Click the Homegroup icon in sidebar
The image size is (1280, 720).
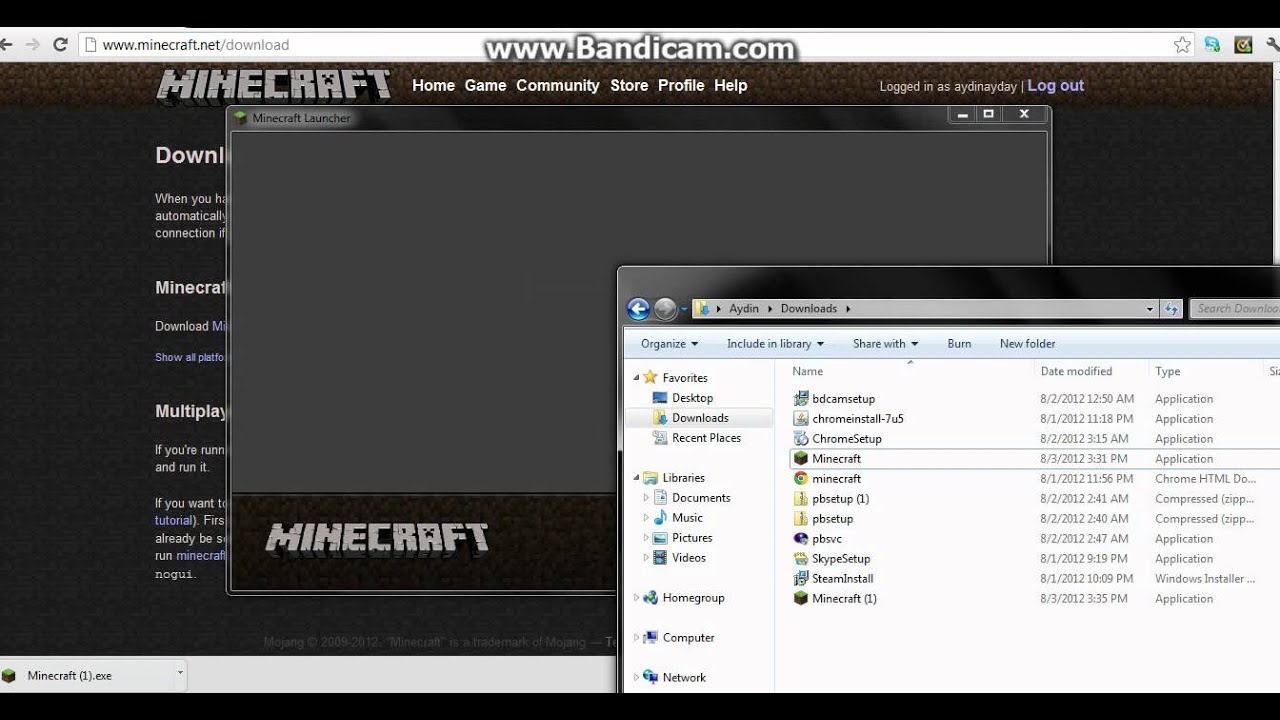pyautogui.click(x=650, y=598)
